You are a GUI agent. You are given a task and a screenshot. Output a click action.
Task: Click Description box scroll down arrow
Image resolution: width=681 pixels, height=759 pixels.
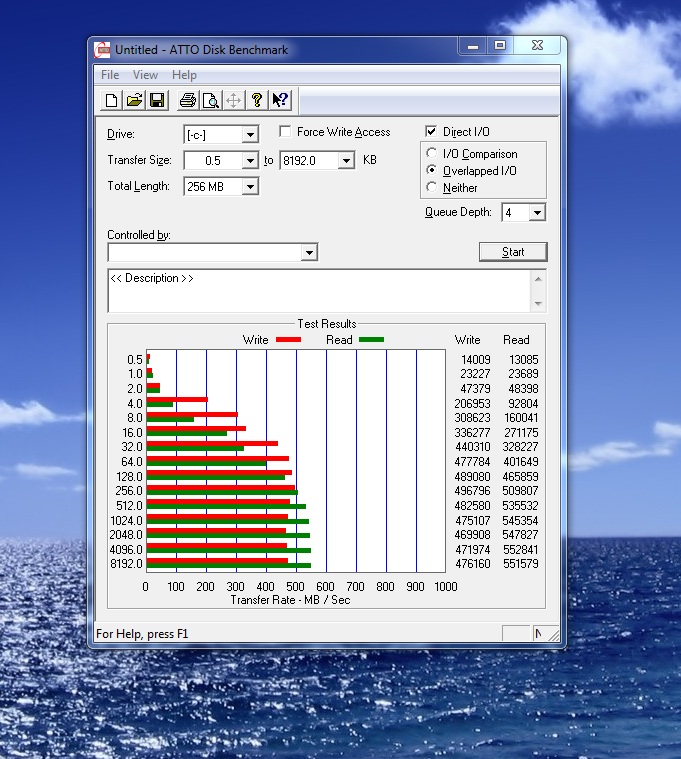538,304
